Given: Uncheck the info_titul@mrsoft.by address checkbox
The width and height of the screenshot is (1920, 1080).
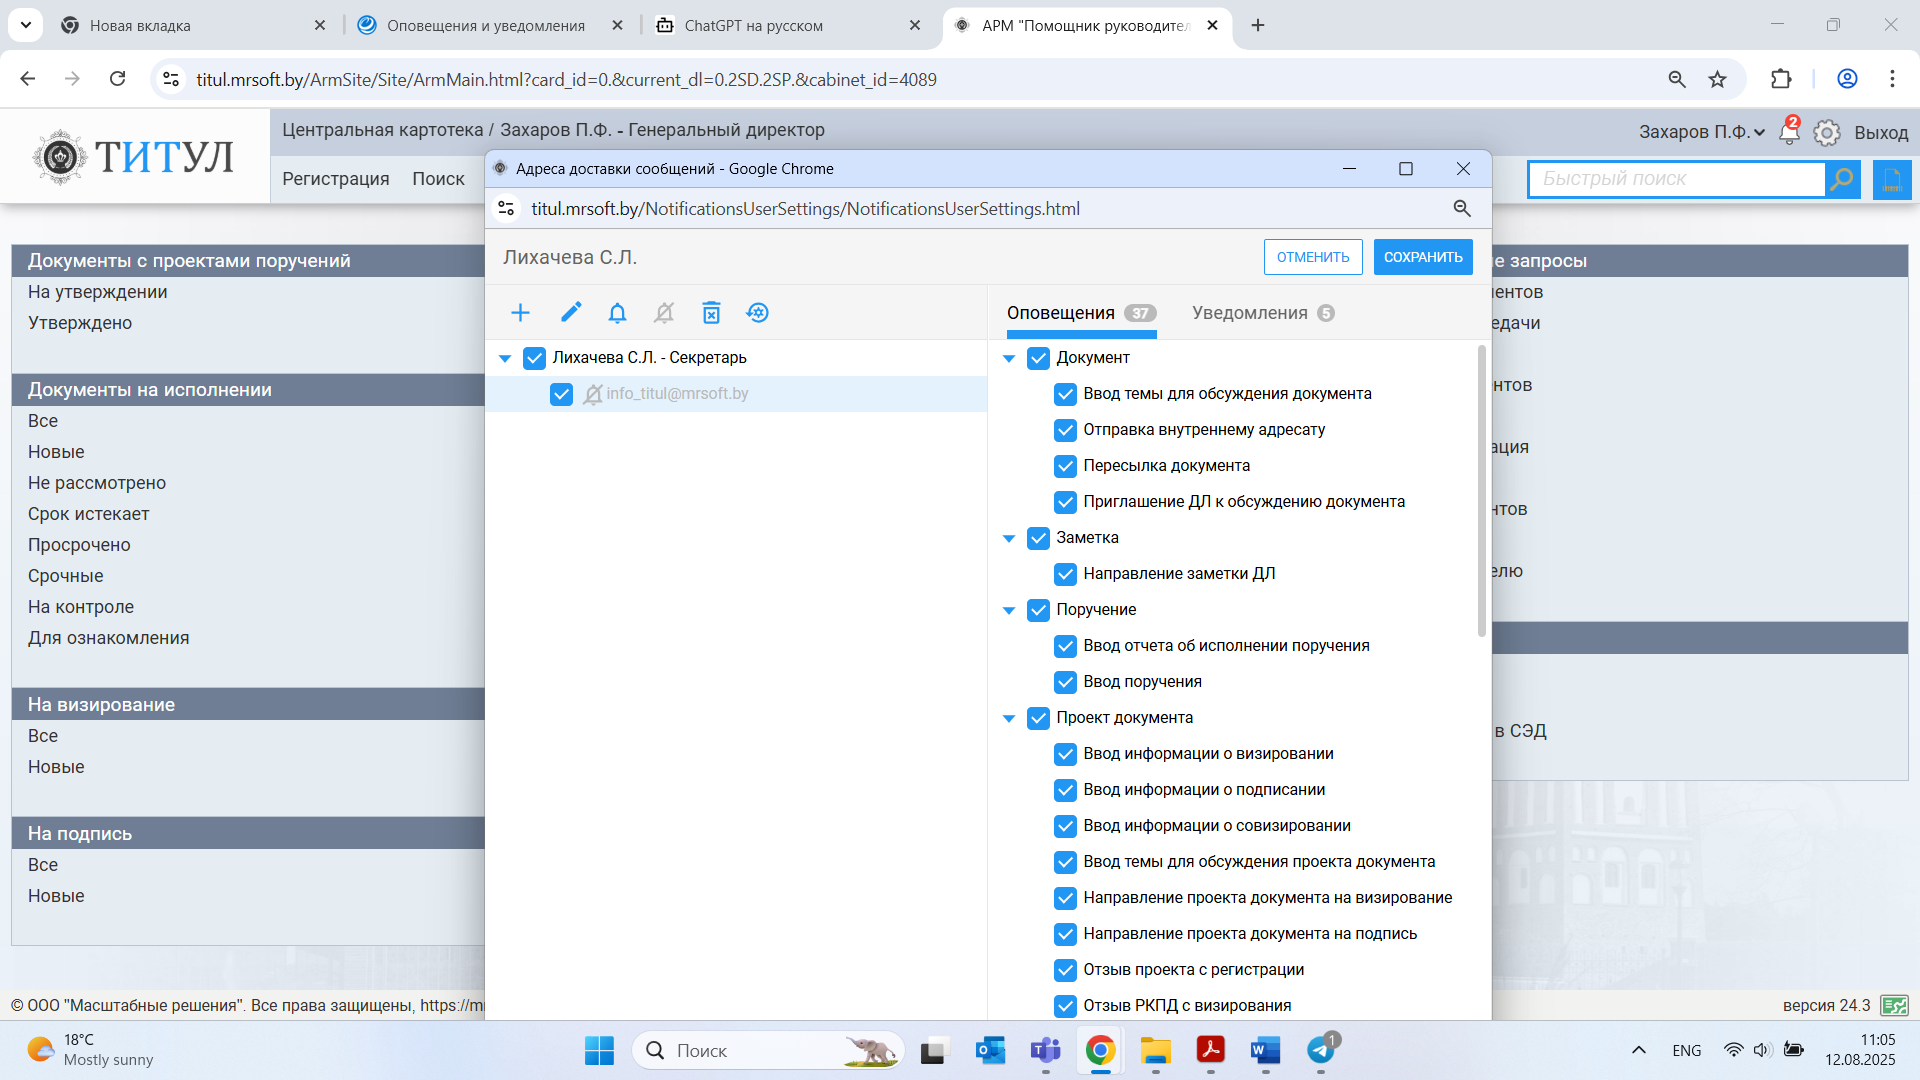Looking at the screenshot, I should (561, 394).
